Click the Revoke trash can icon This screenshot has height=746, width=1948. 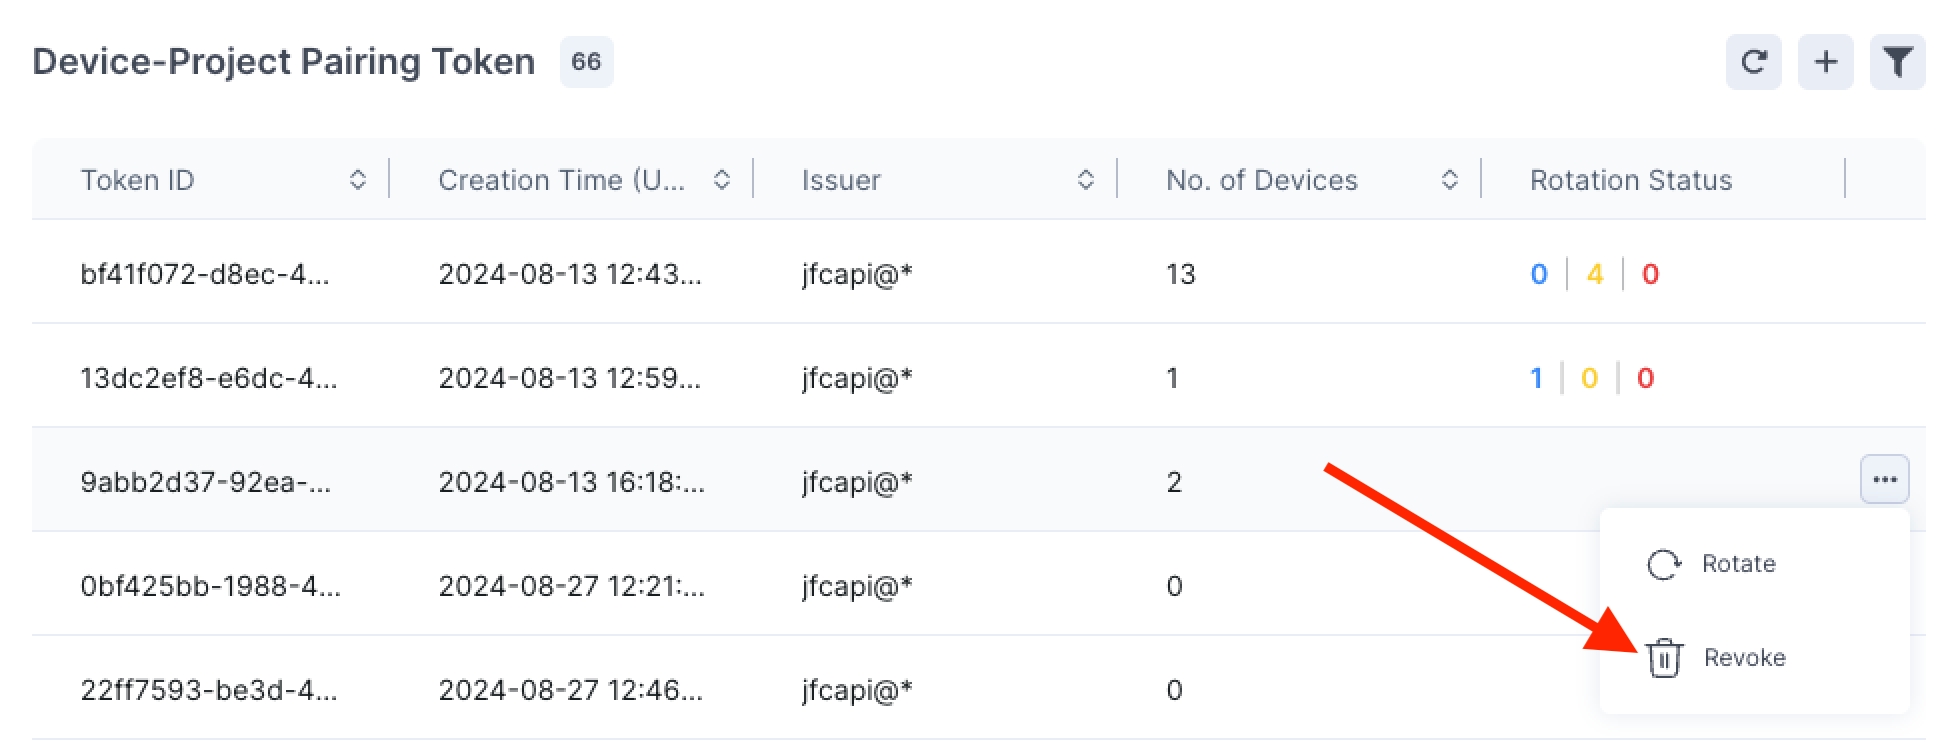1664,658
